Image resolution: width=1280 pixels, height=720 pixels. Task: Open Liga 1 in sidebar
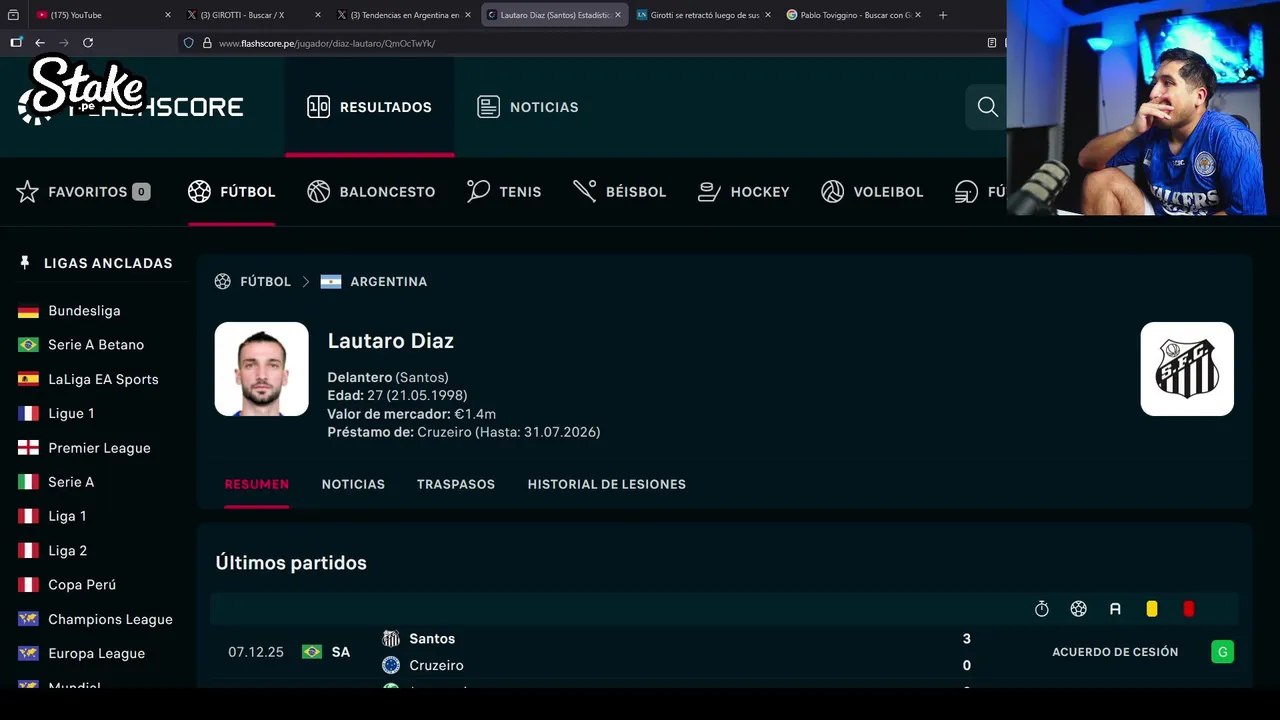pos(67,516)
